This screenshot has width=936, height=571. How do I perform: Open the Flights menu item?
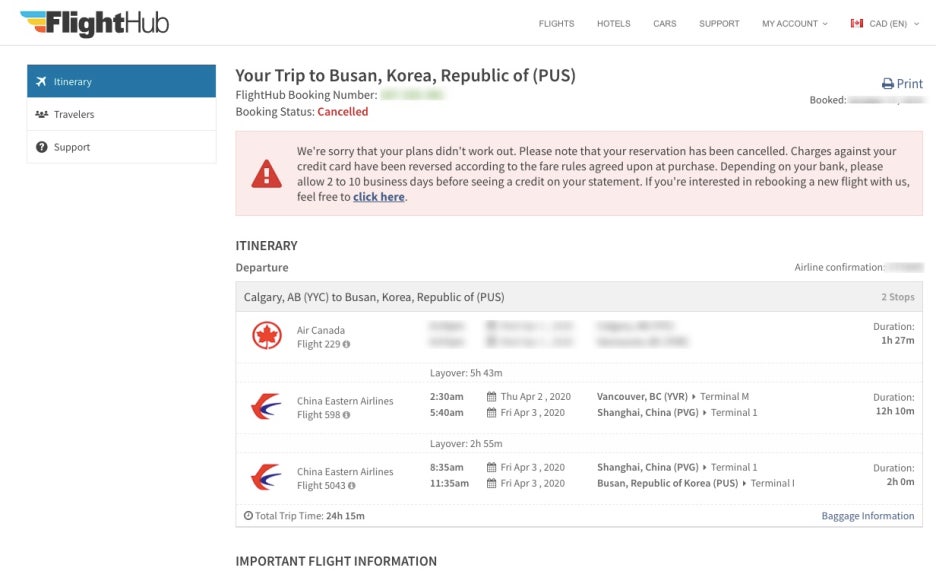coord(556,24)
